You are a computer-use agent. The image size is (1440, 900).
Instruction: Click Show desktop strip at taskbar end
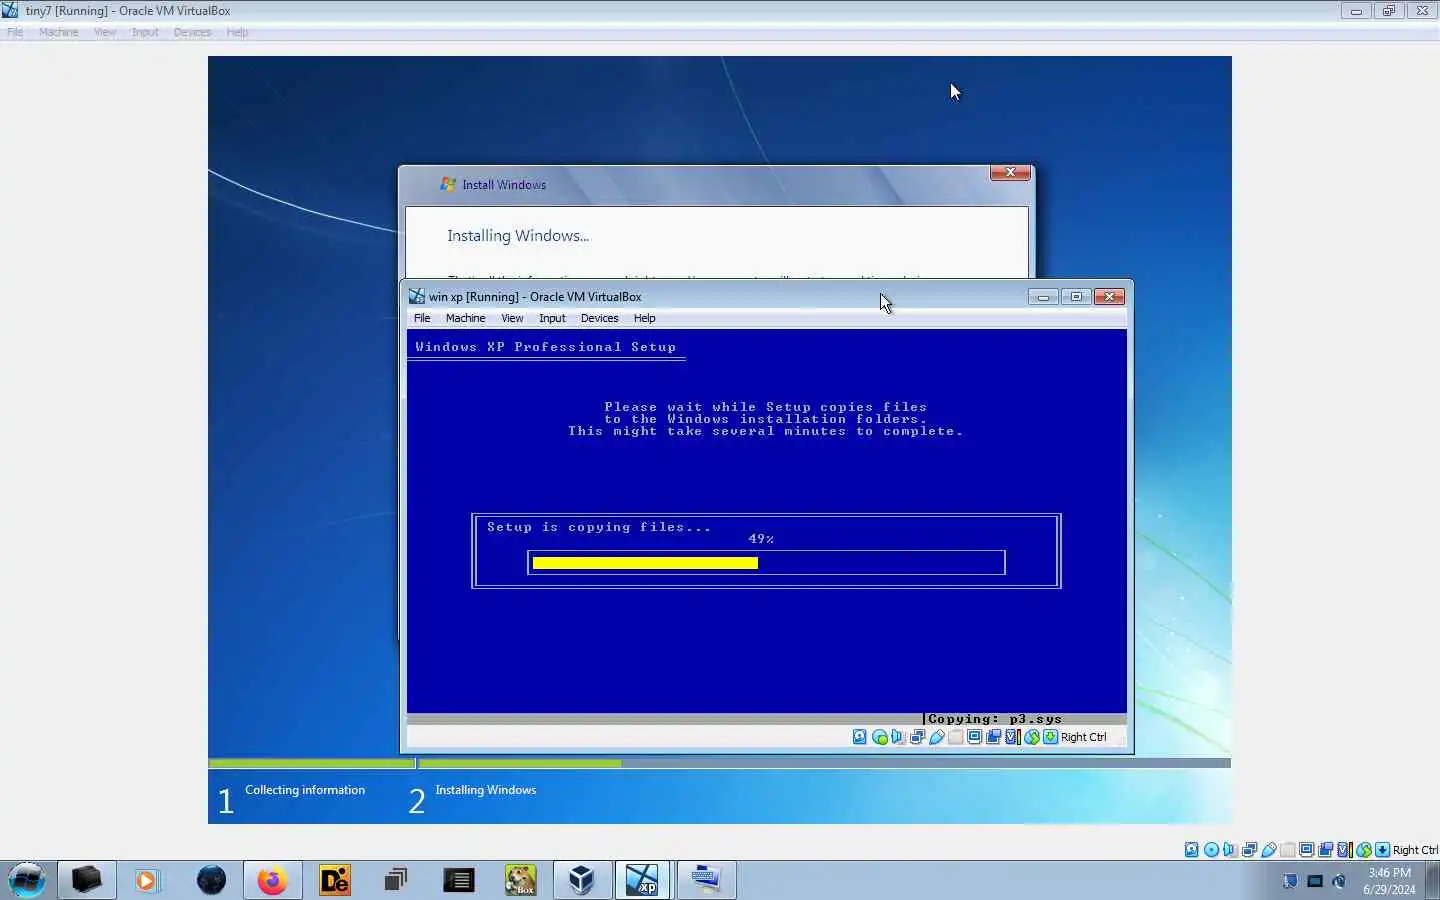point(1434,880)
